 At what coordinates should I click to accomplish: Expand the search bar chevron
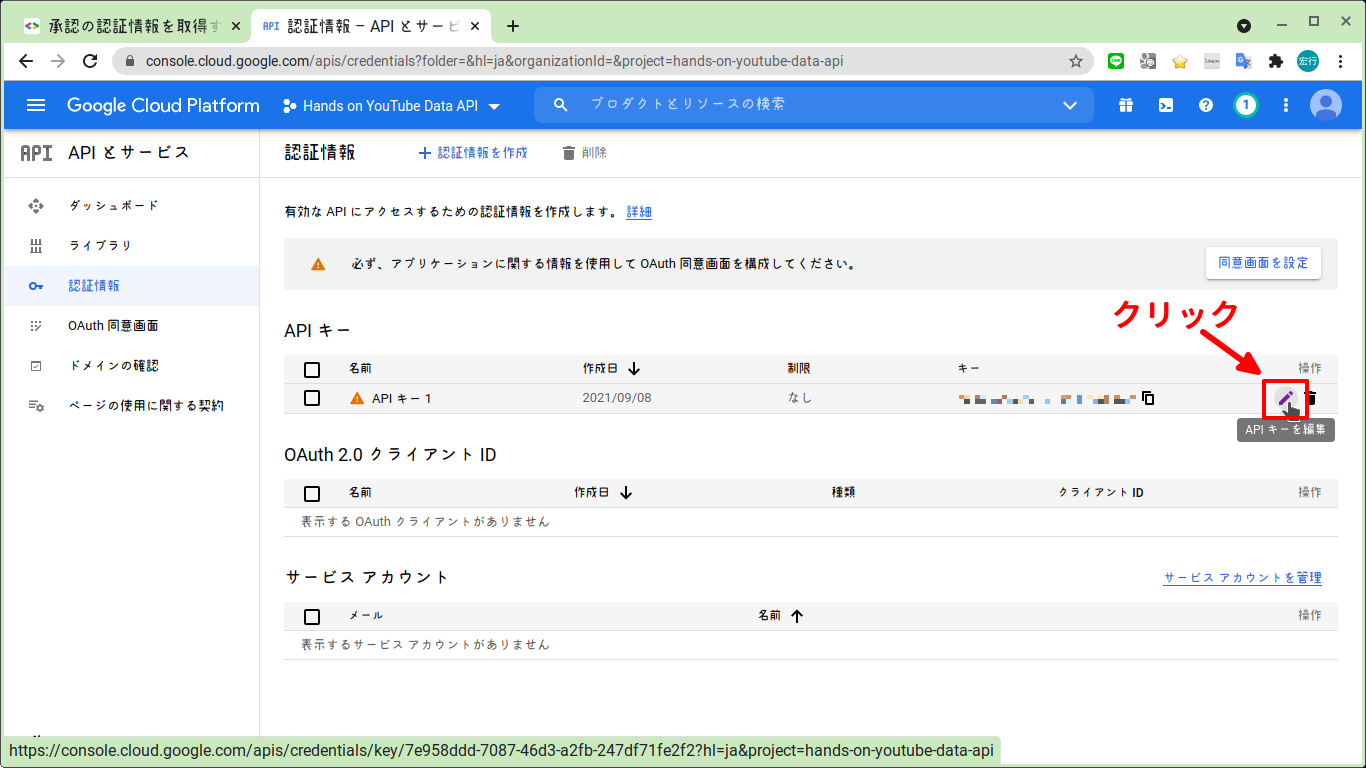coord(1070,104)
